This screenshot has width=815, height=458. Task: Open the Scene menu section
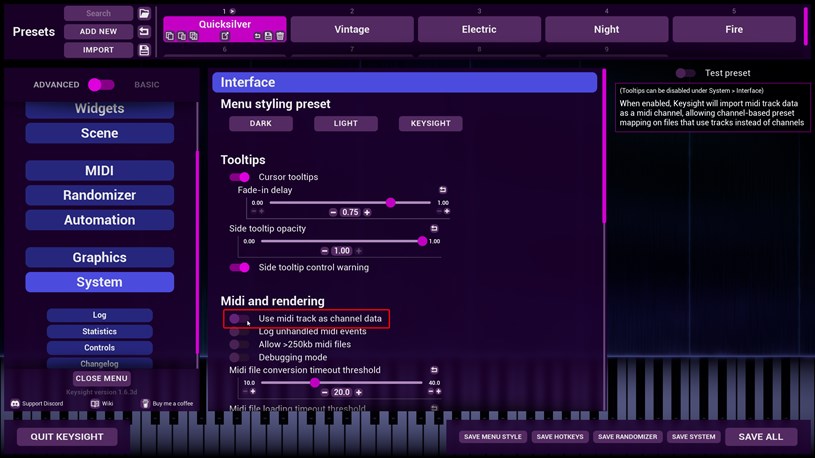click(99, 133)
